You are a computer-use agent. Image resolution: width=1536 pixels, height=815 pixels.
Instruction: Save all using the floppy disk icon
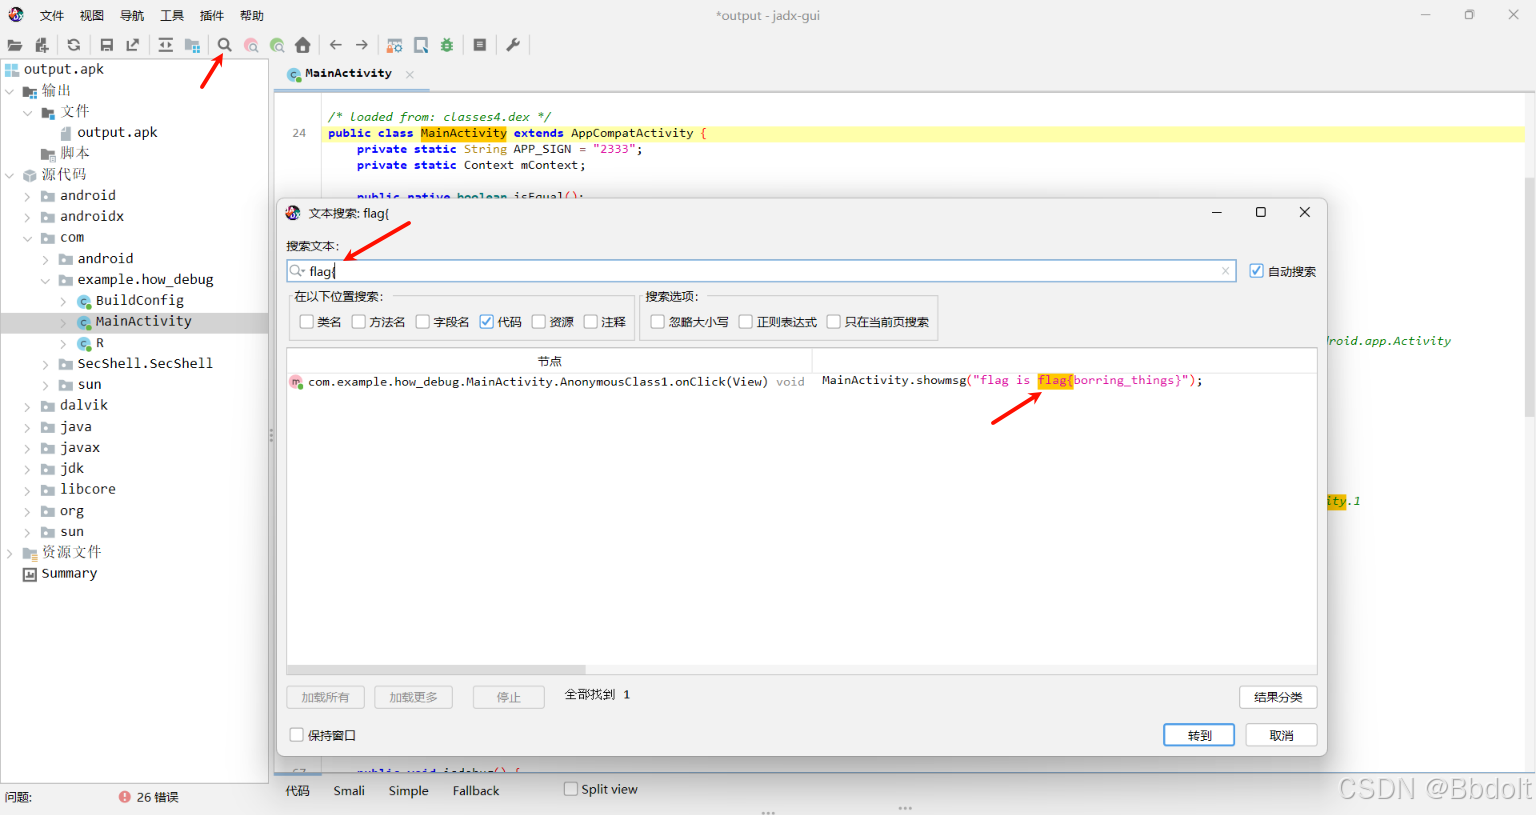[107, 45]
